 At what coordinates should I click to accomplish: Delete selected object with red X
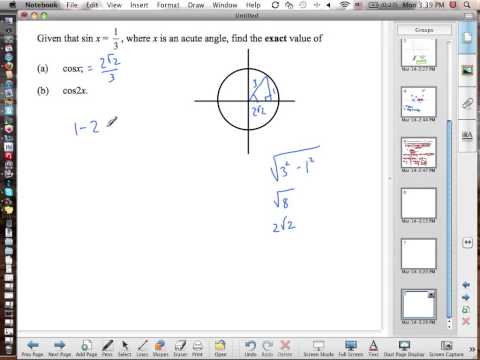click(285, 348)
